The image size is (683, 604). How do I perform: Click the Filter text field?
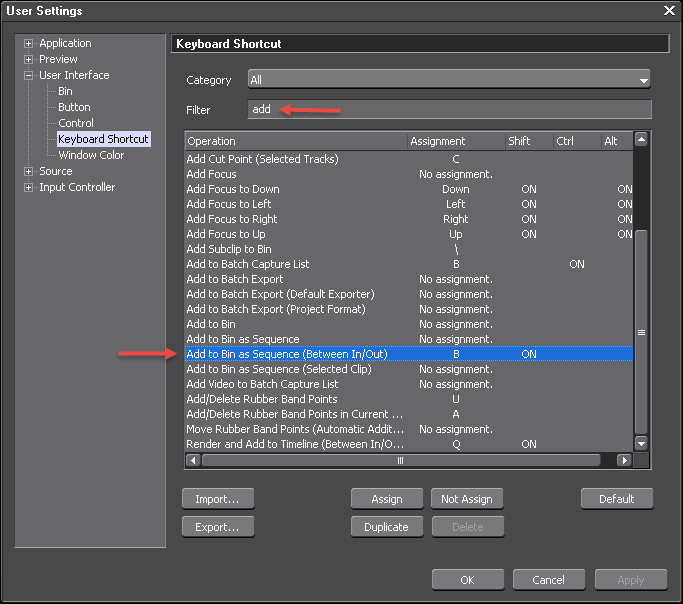coord(449,109)
